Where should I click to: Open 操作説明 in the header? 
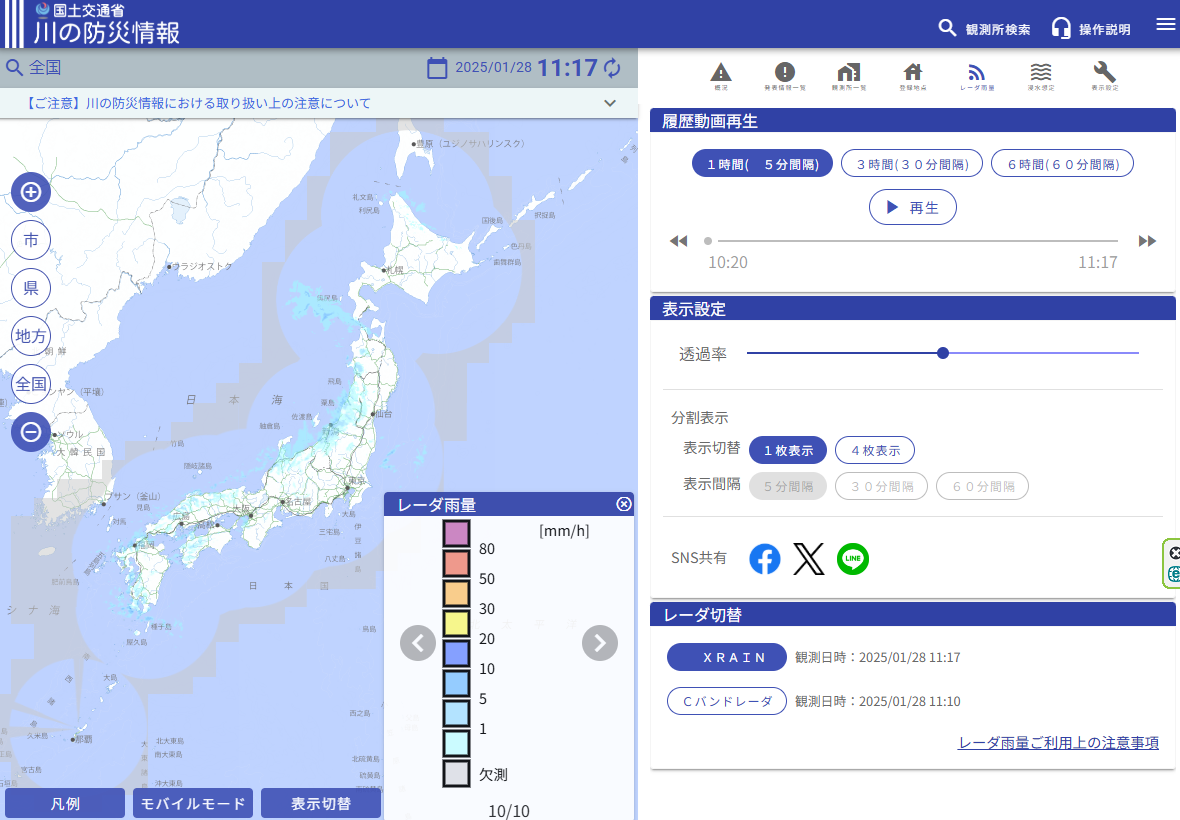point(1091,29)
